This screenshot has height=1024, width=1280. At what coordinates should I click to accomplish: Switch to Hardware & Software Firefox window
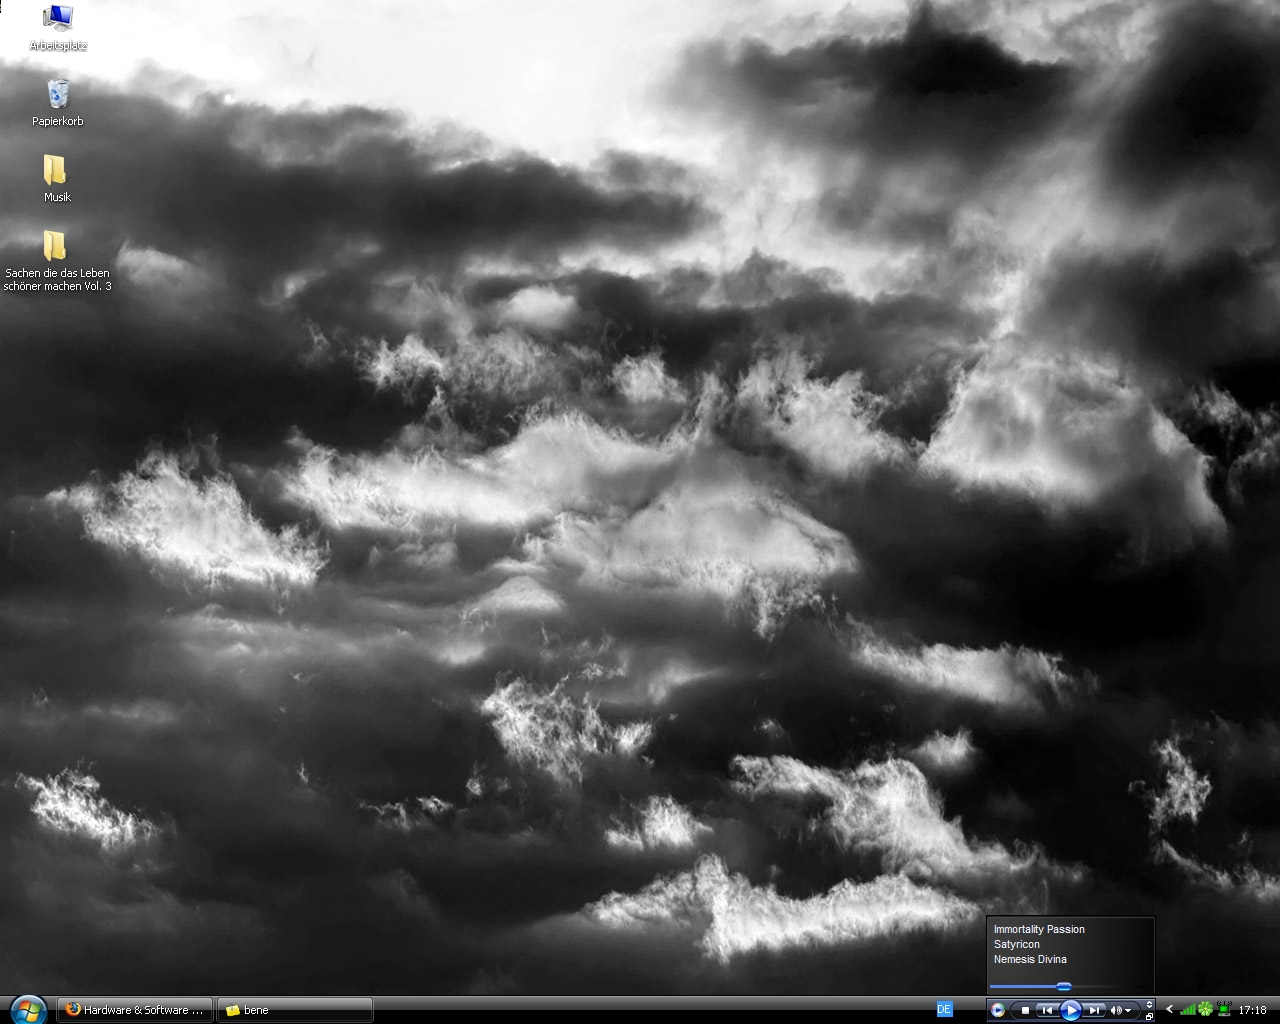(x=135, y=1010)
